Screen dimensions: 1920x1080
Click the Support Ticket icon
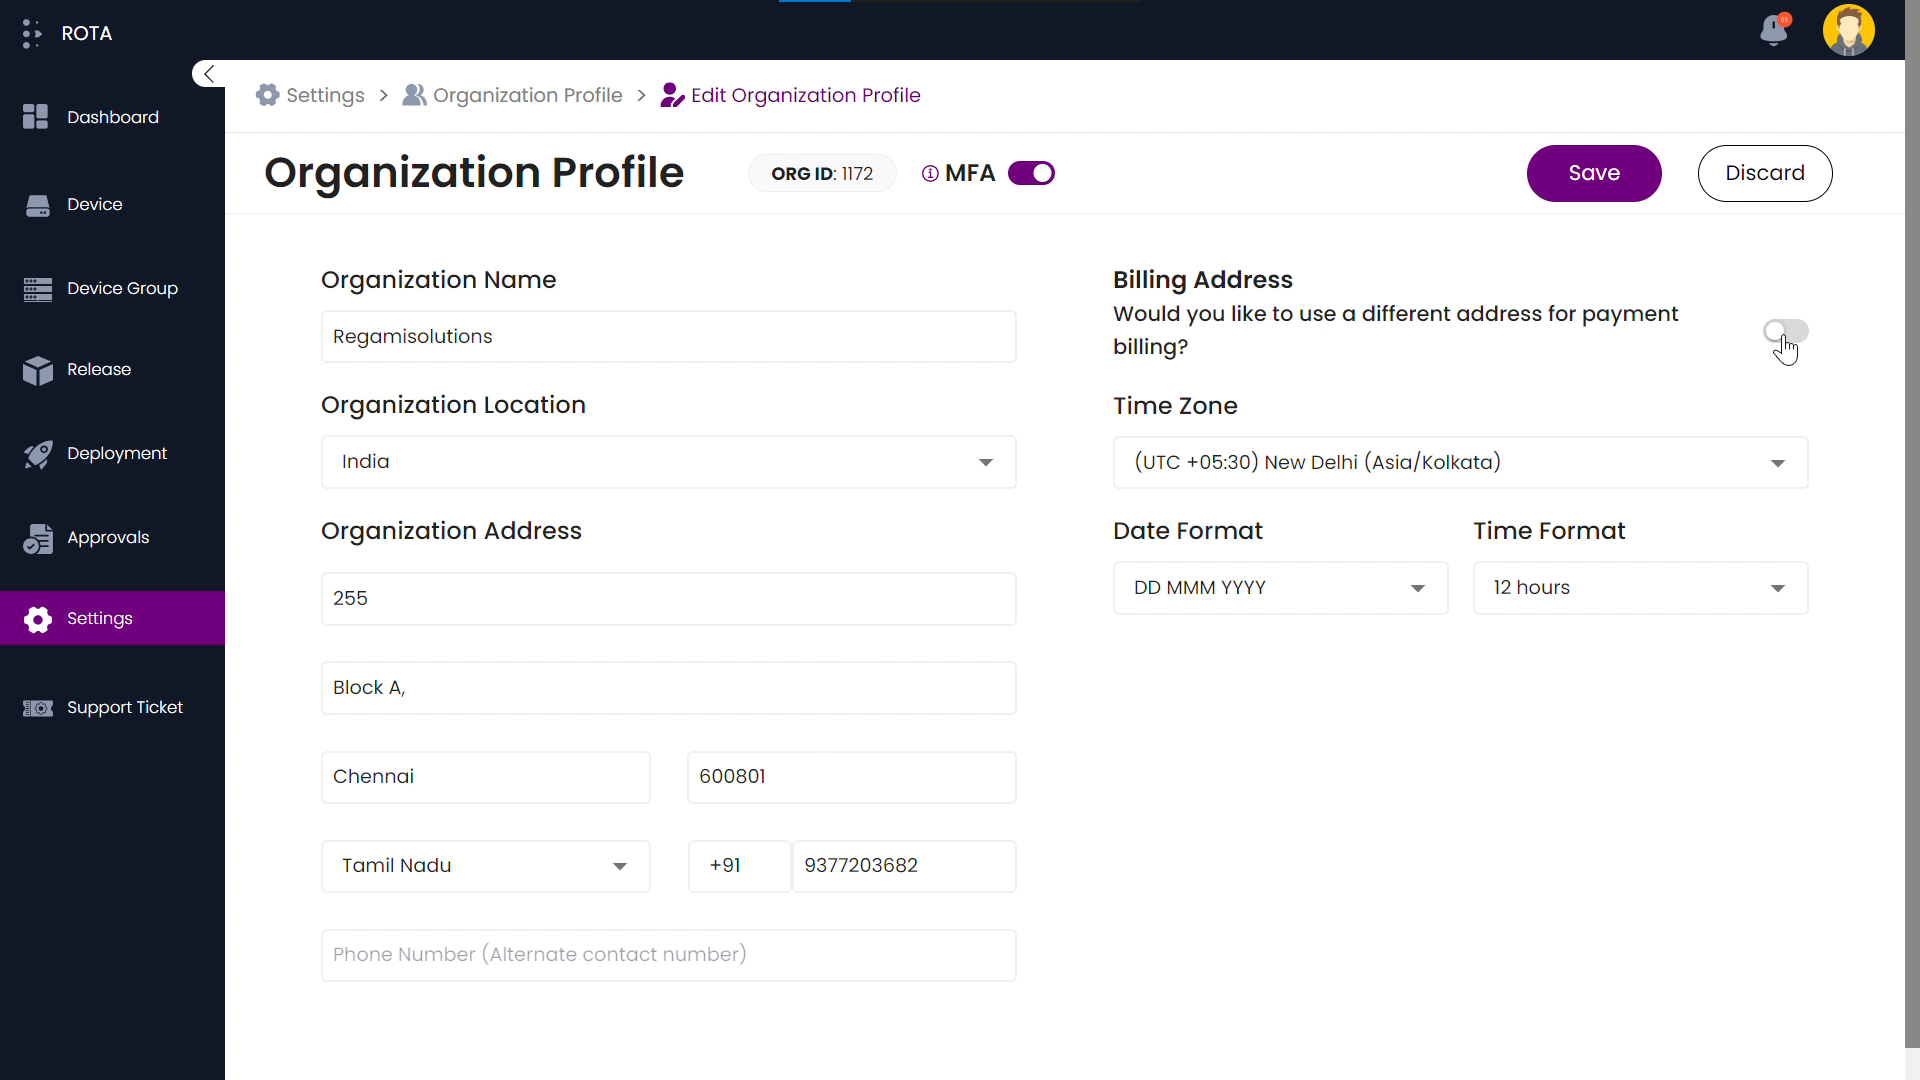[38, 708]
